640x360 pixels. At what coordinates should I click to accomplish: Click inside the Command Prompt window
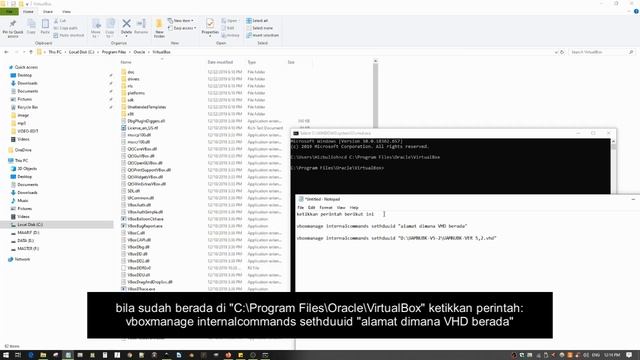(450, 166)
